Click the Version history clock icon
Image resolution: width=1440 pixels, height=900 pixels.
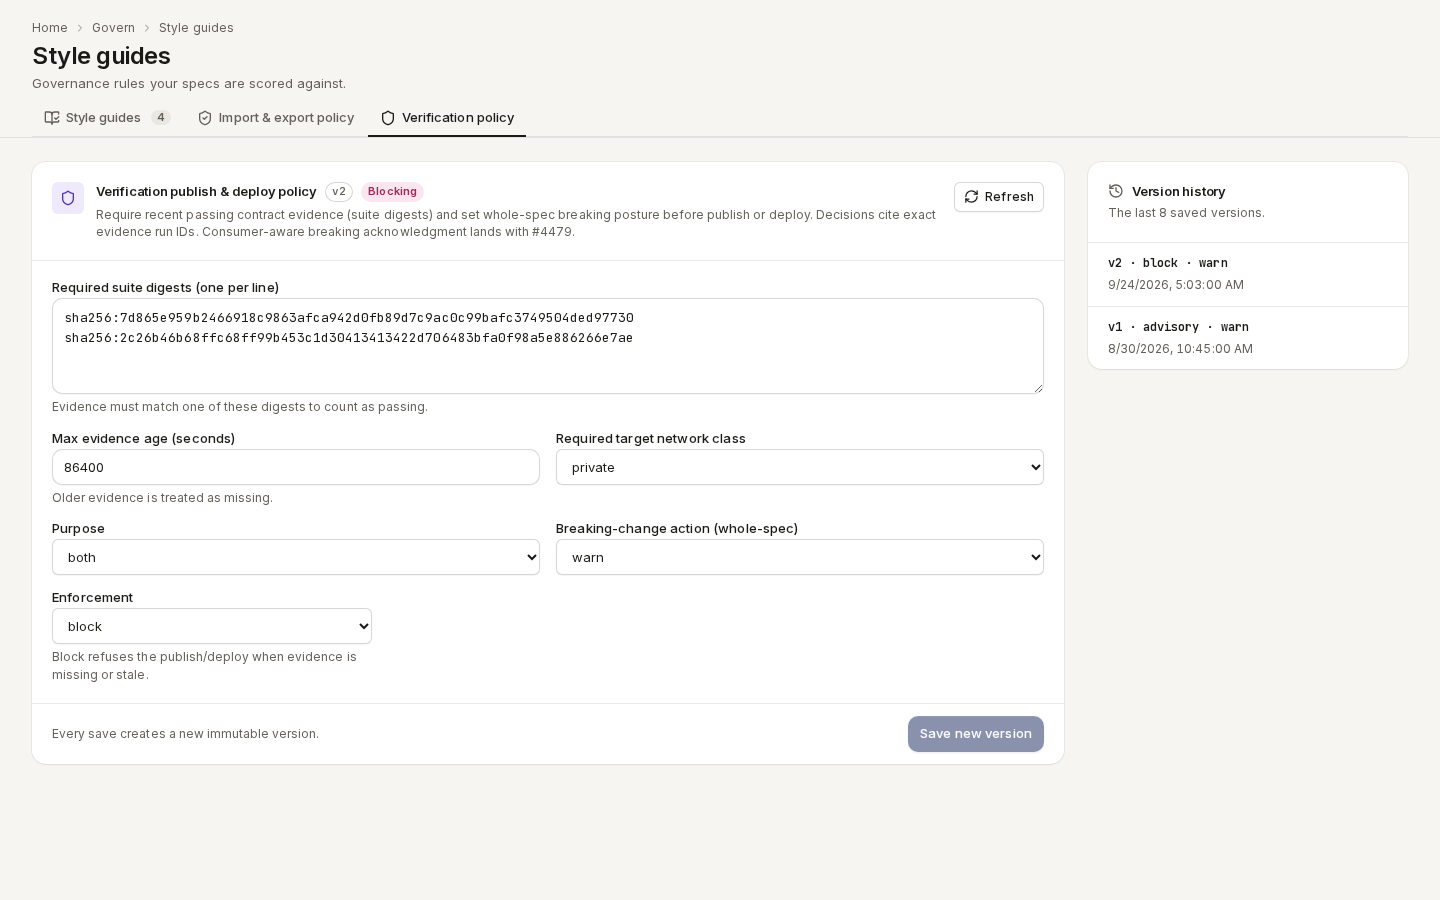(x=1116, y=191)
